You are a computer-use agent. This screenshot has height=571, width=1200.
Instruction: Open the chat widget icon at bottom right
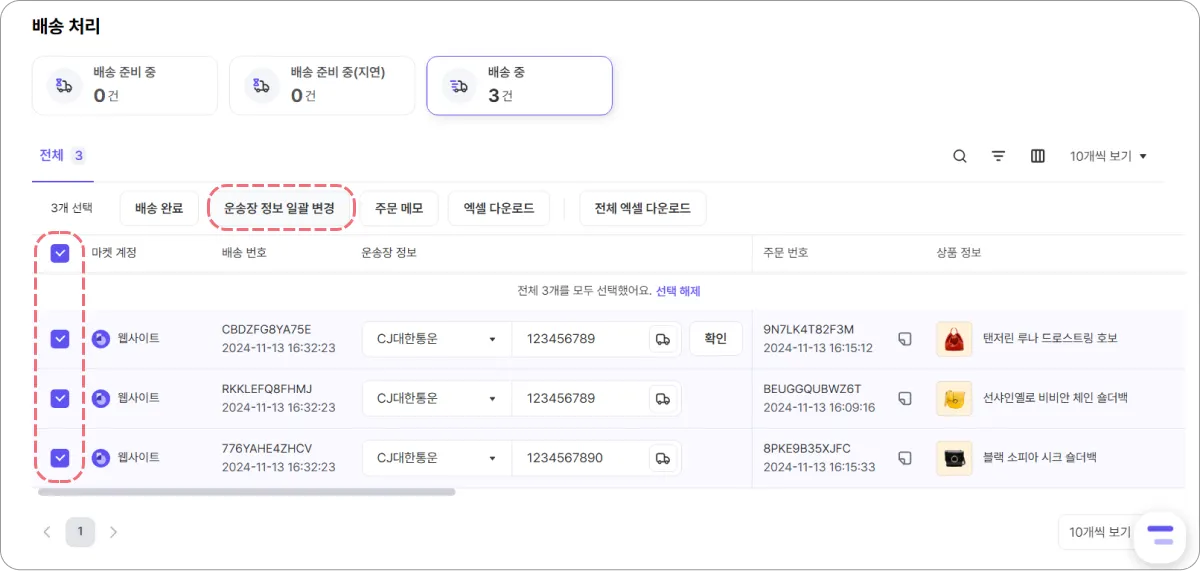click(x=1160, y=534)
